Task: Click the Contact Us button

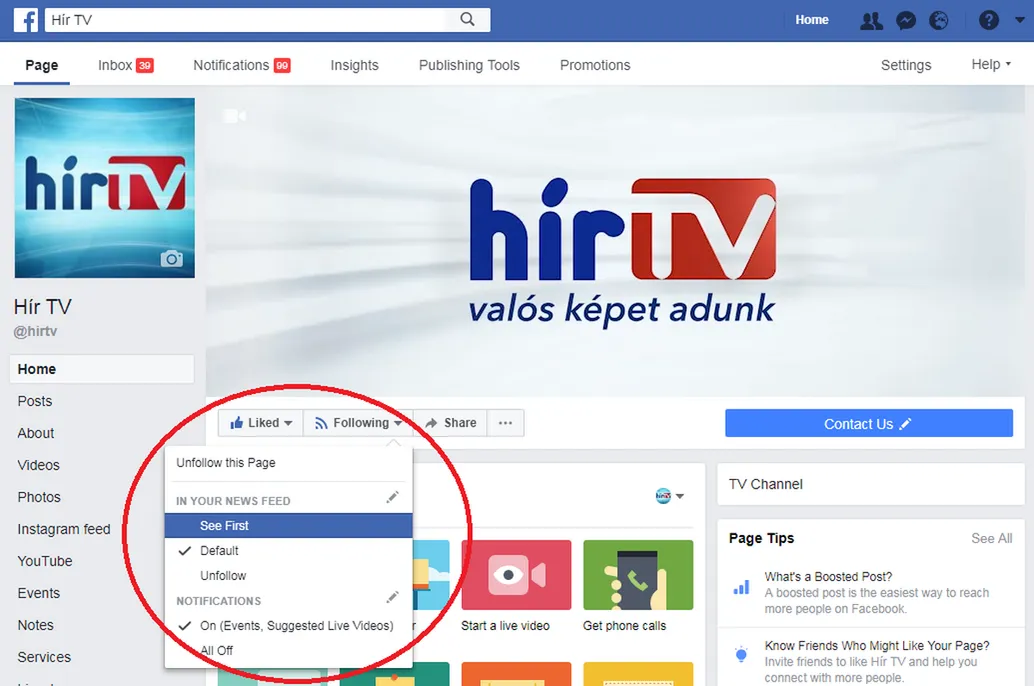Action: pos(868,424)
